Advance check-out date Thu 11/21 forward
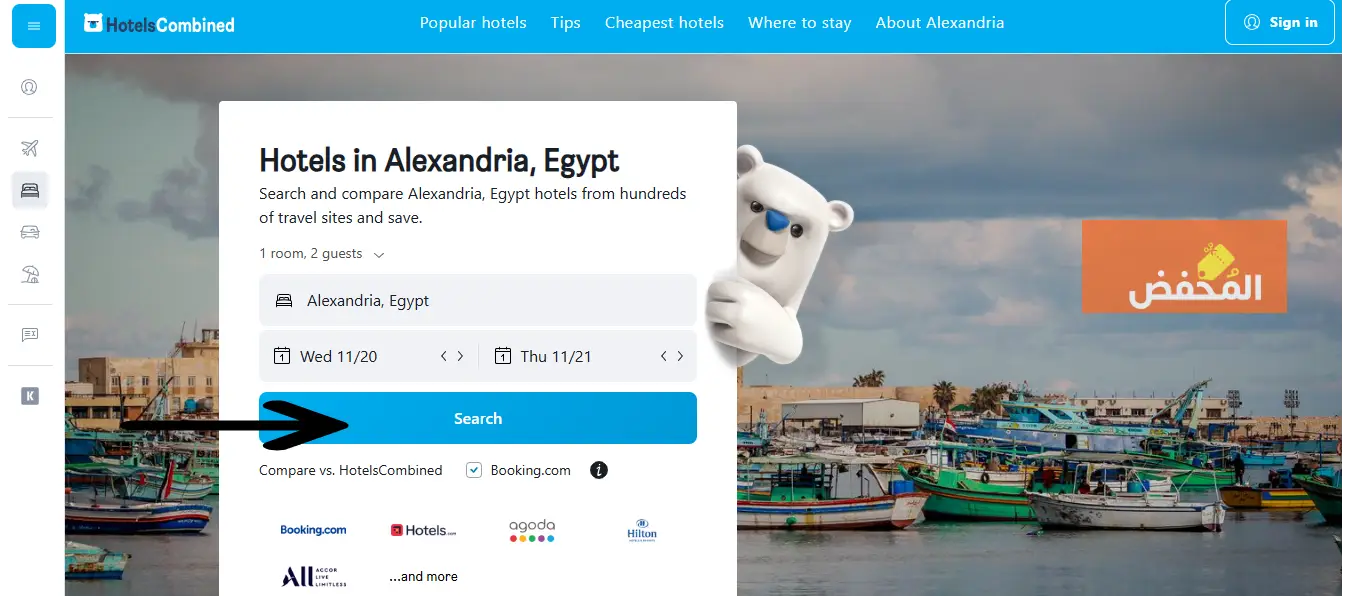This screenshot has width=1350, height=596. (681, 356)
